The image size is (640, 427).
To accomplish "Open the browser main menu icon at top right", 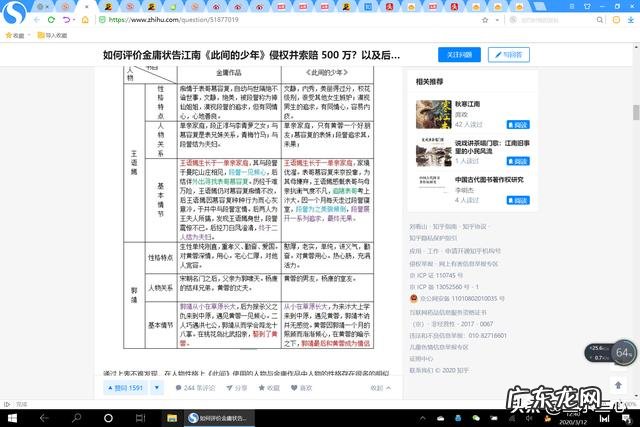I will coord(572,6).
